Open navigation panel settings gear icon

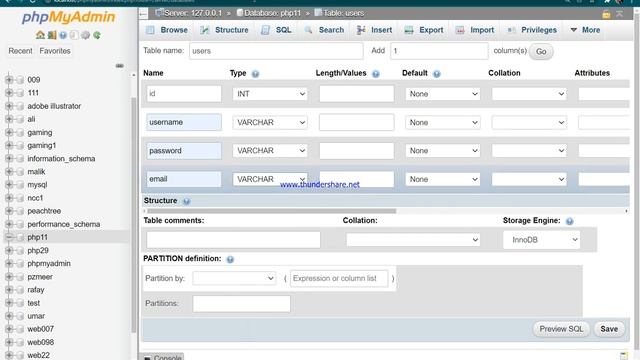[x=85, y=35]
